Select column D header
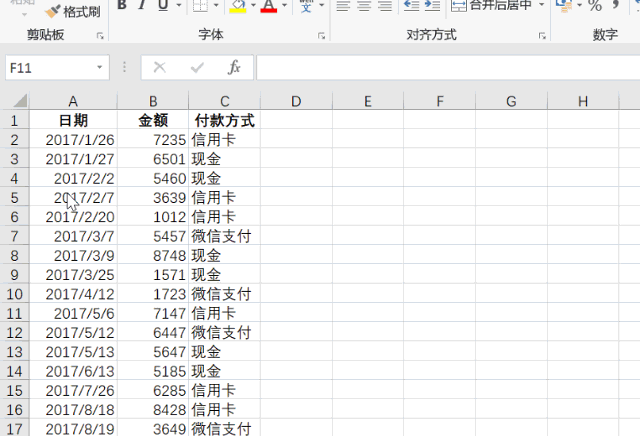The height and width of the screenshot is (436, 640). click(296, 101)
